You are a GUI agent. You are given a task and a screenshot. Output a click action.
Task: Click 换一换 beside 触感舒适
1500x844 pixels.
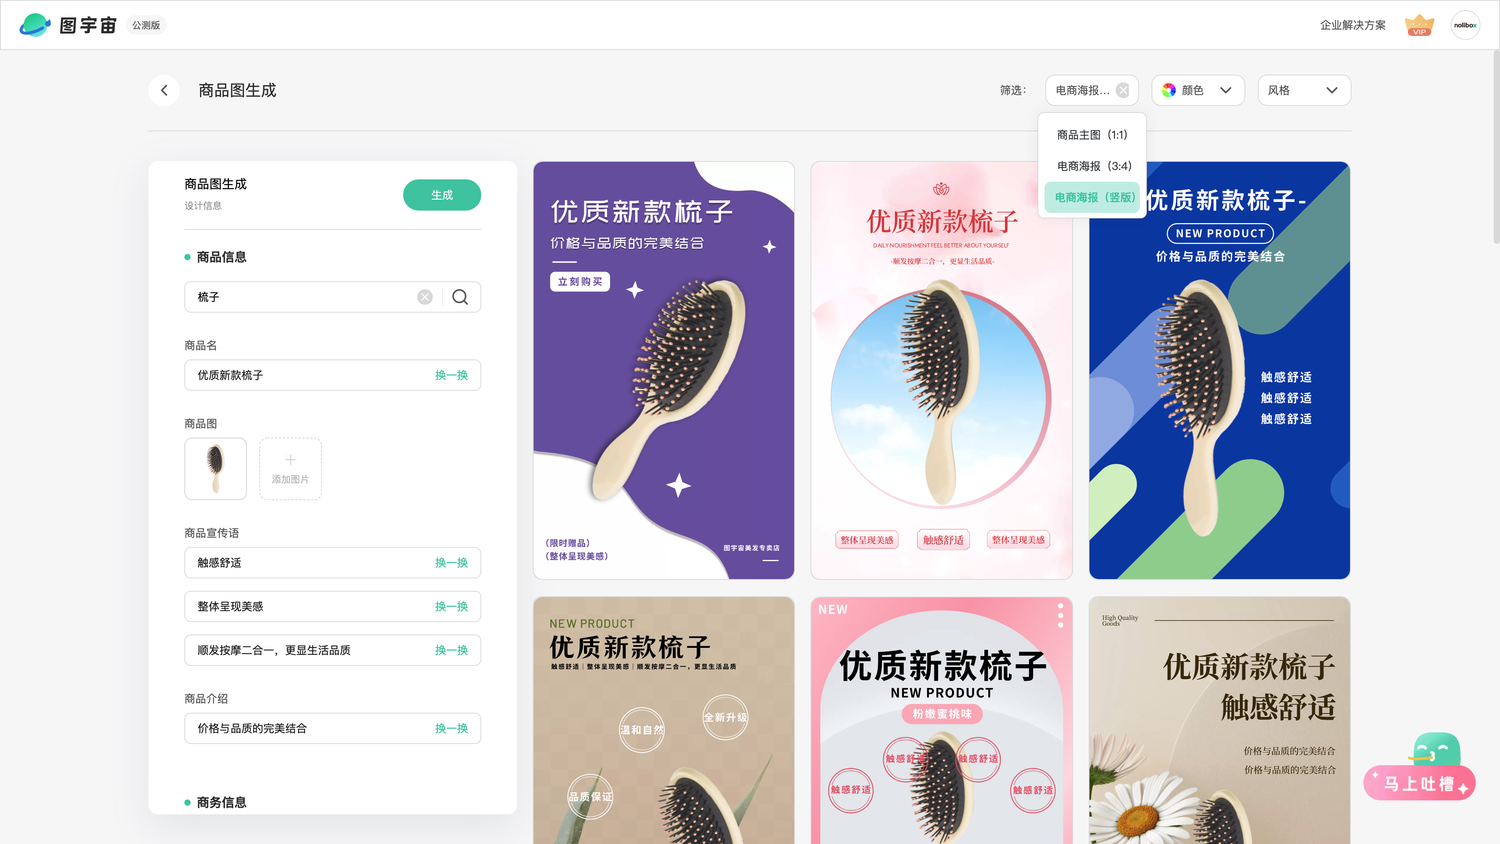click(451, 563)
